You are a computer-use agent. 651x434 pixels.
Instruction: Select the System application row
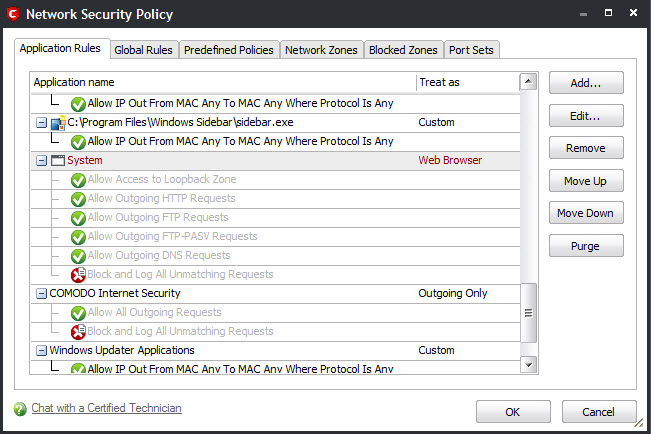tap(275, 161)
